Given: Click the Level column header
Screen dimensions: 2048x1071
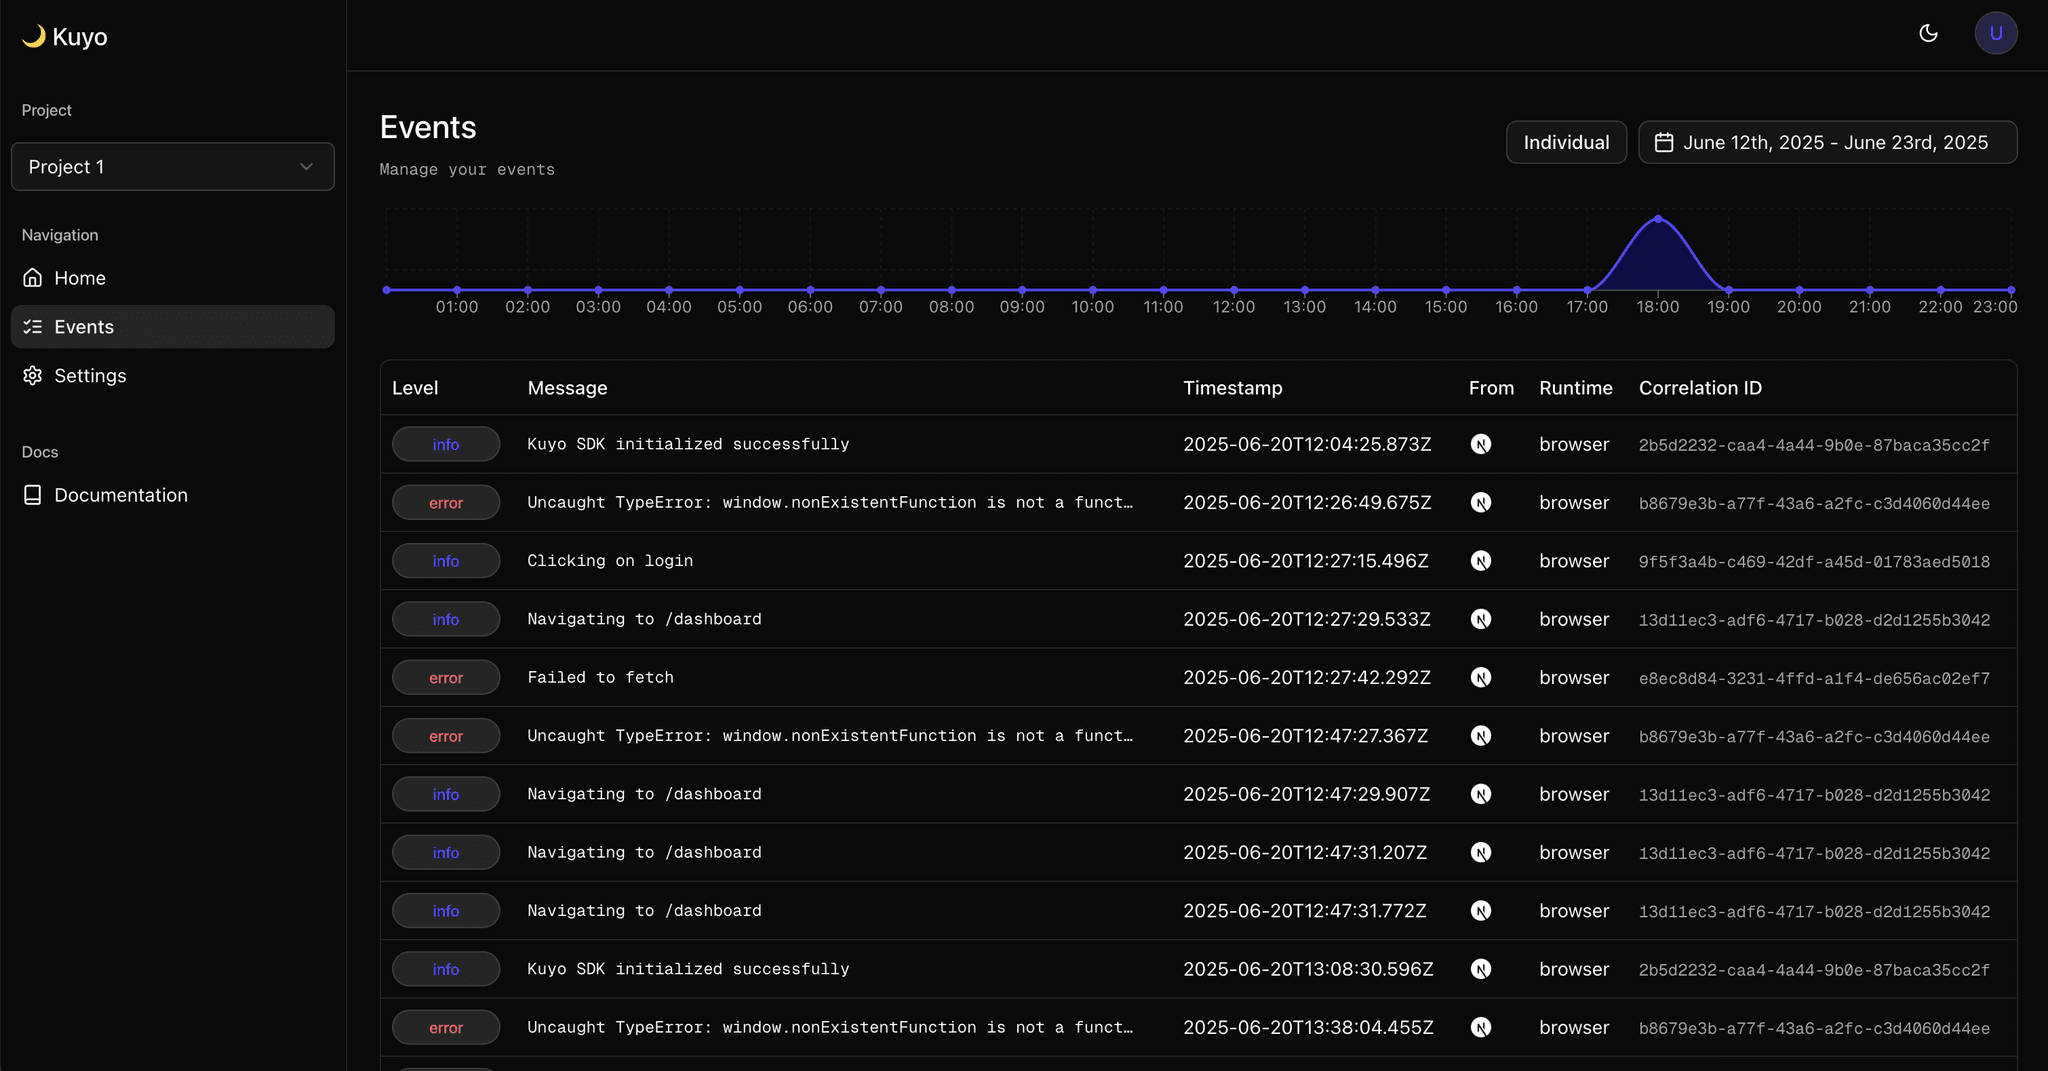Looking at the screenshot, I should pyautogui.click(x=415, y=388).
